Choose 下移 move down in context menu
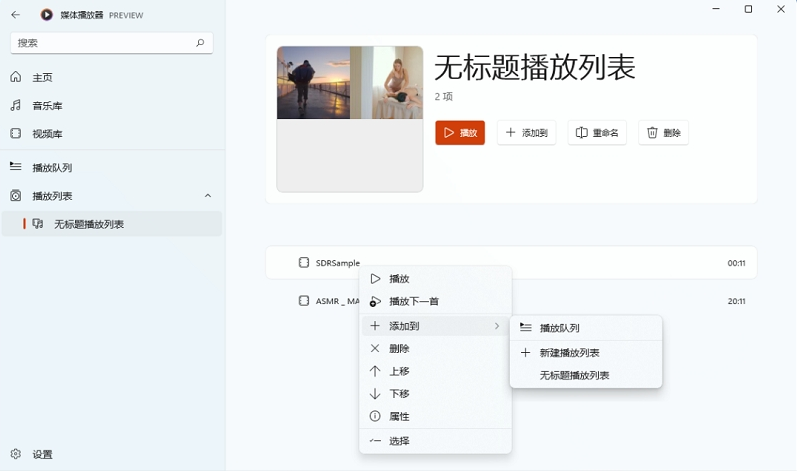797x471 pixels. click(435, 393)
